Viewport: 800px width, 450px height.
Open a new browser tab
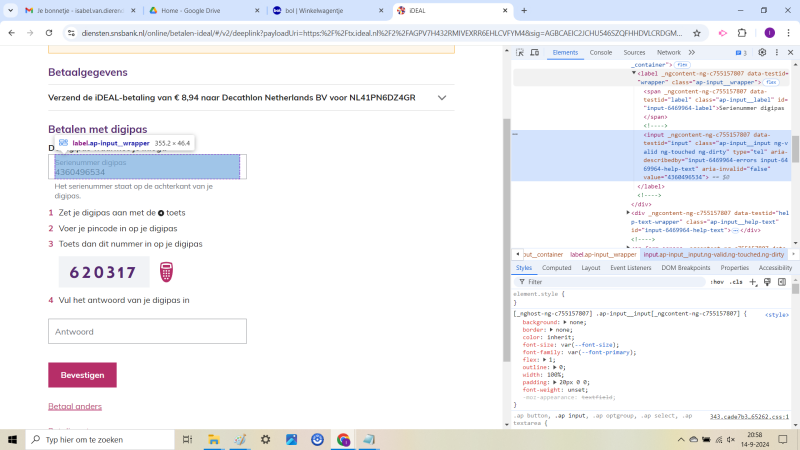524,10
